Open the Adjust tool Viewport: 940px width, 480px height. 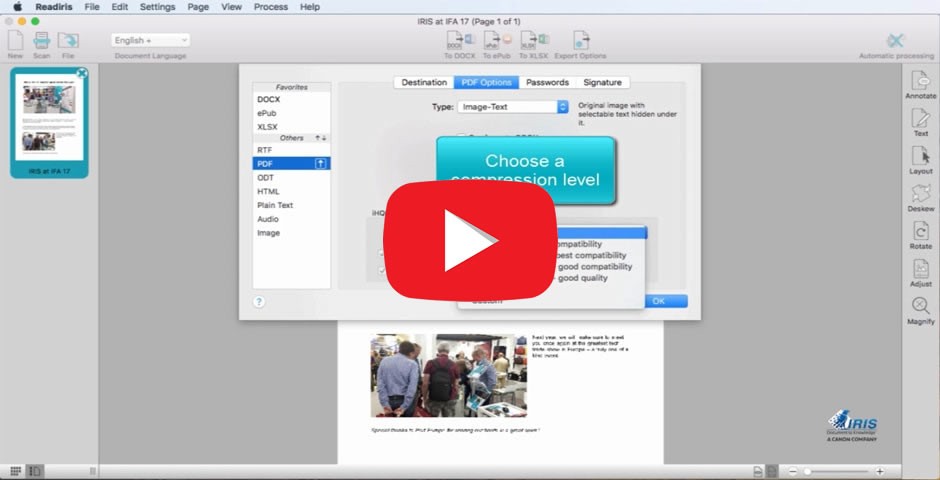point(920,268)
